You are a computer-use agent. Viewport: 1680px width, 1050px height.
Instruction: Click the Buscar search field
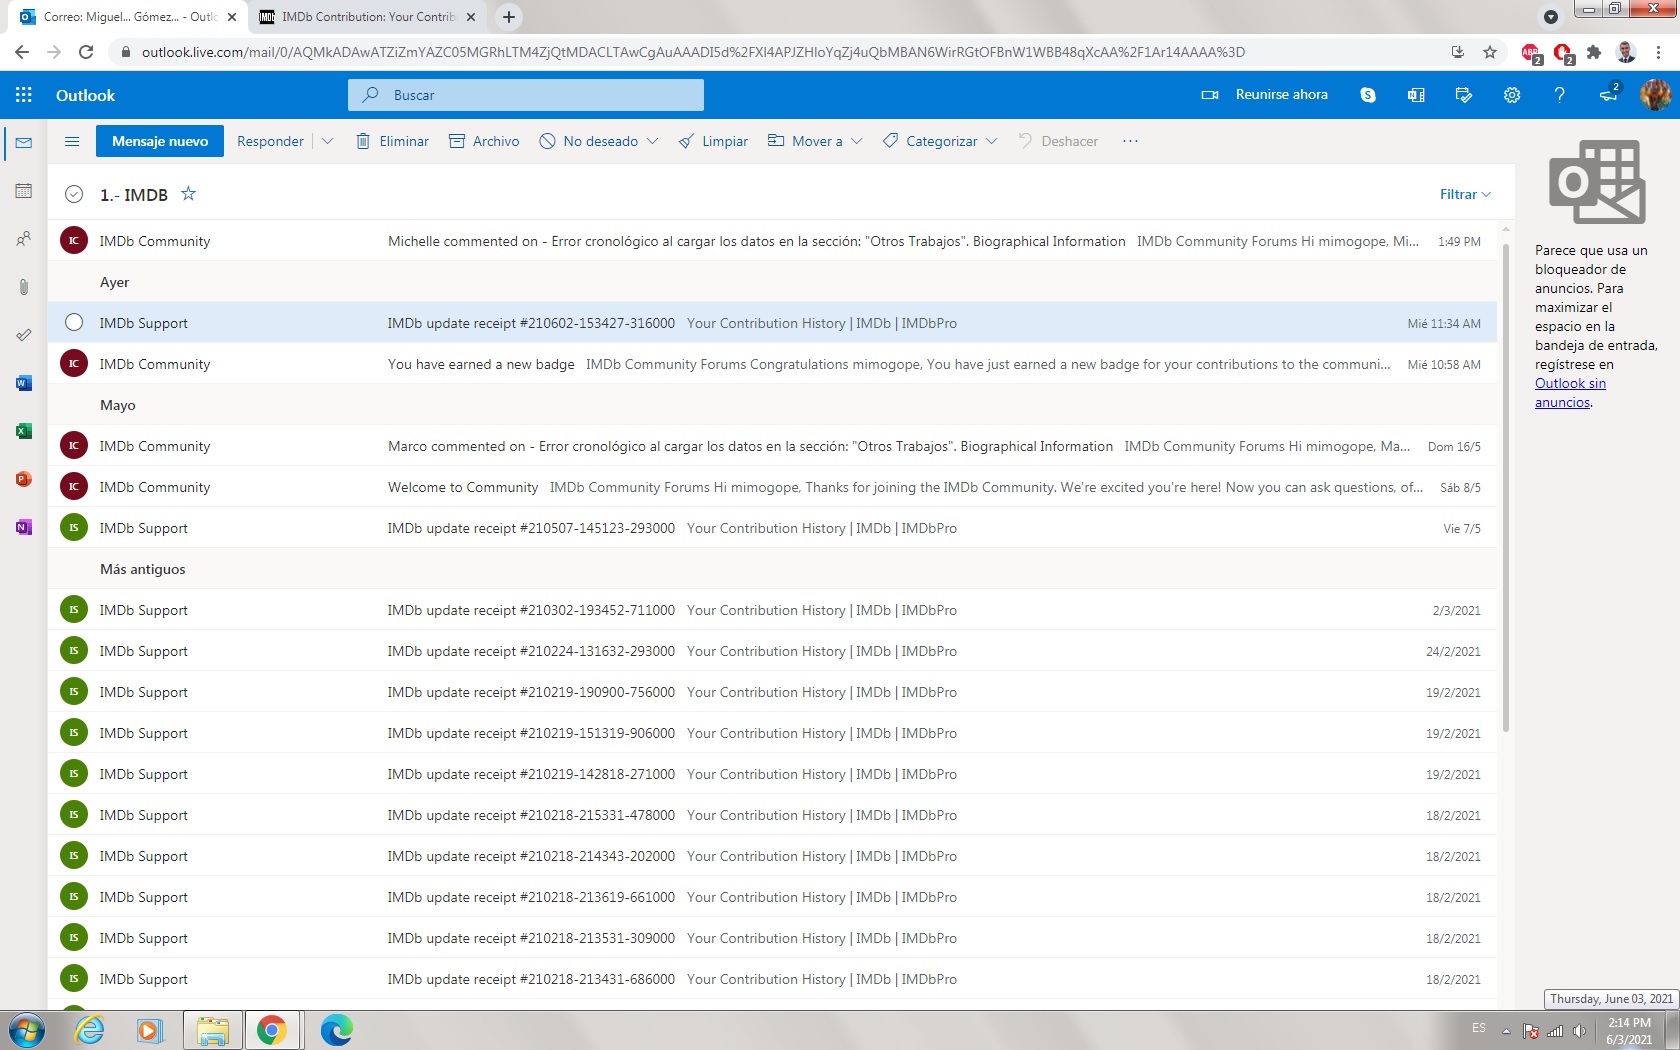(x=540, y=95)
